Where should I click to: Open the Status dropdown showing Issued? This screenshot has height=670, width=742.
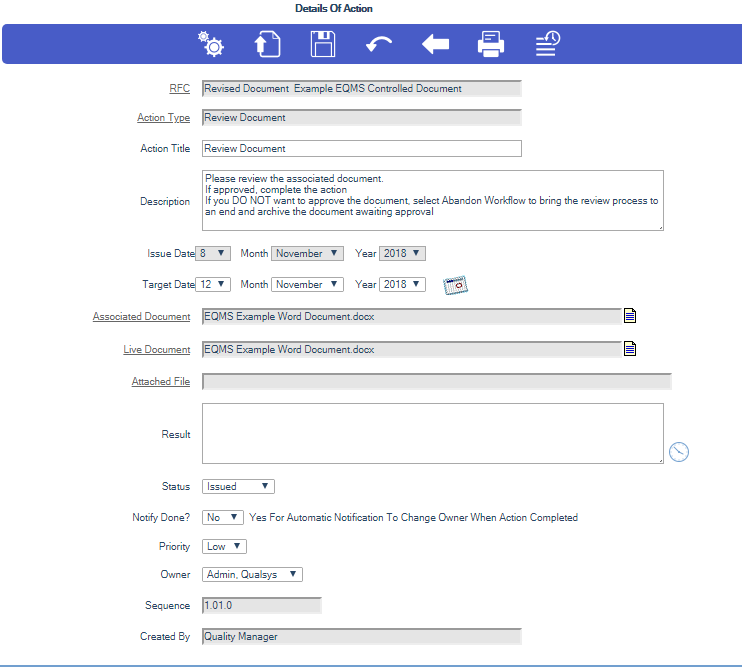click(x=238, y=486)
